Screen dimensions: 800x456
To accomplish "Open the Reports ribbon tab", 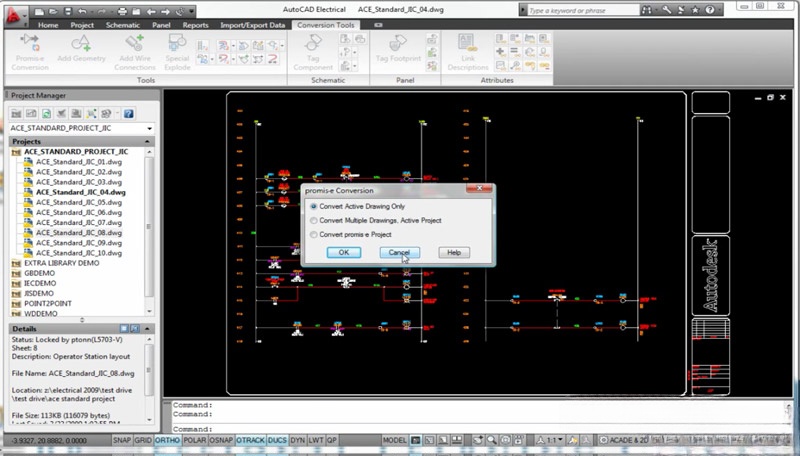I will tap(195, 25).
